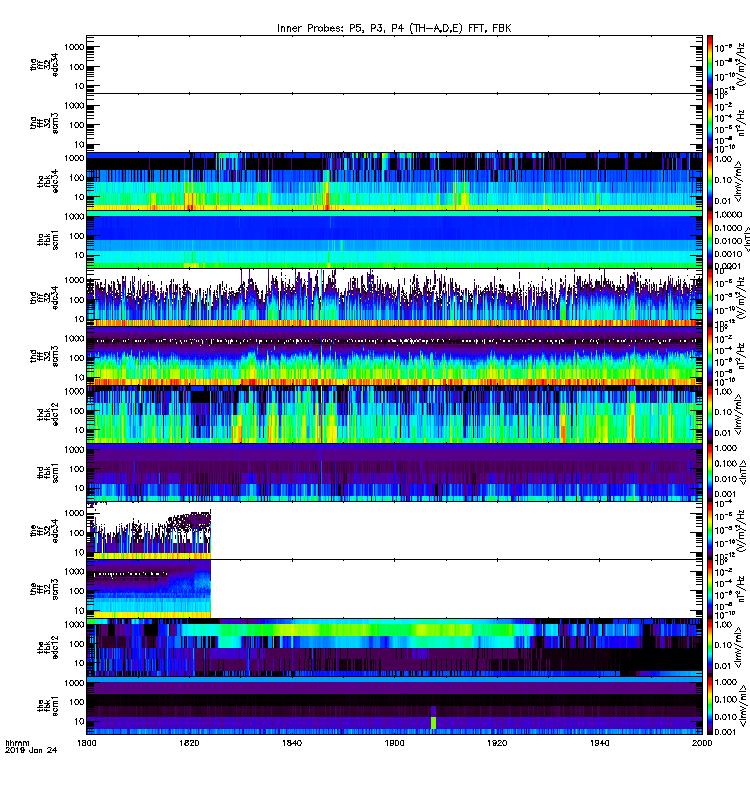The image size is (750, 800).
Task: Click the '100' y-tick of the tha fbk scm1 panel
Action: click(77, 236)
